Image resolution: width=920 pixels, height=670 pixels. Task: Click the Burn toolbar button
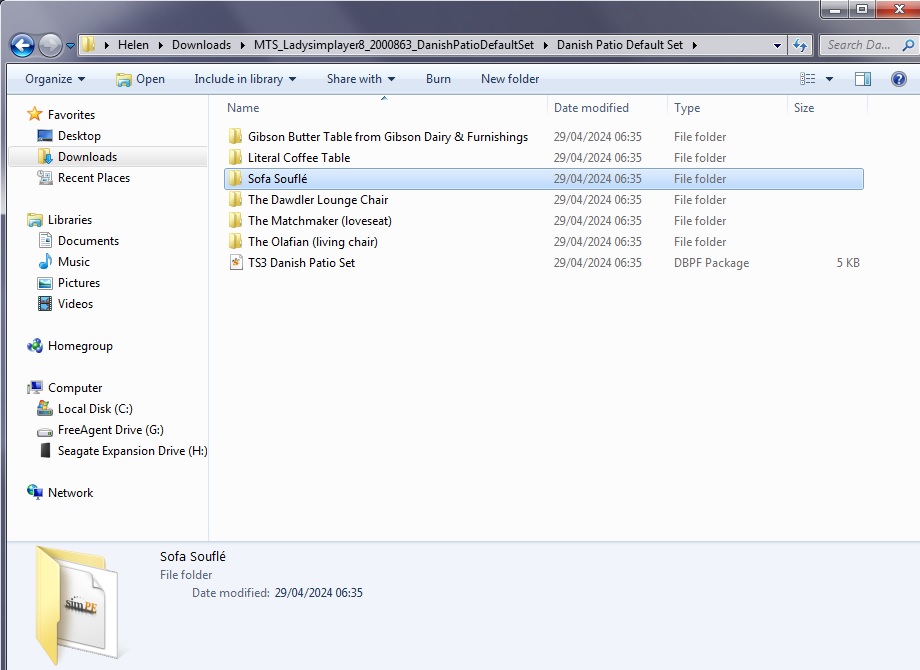[x=438, y=79]
